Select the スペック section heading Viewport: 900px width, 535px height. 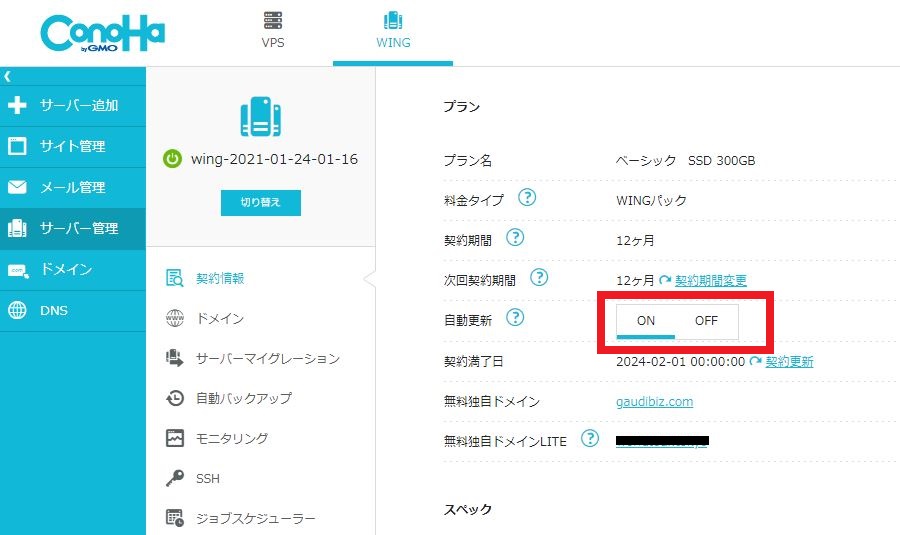click(x=468, y=510)
